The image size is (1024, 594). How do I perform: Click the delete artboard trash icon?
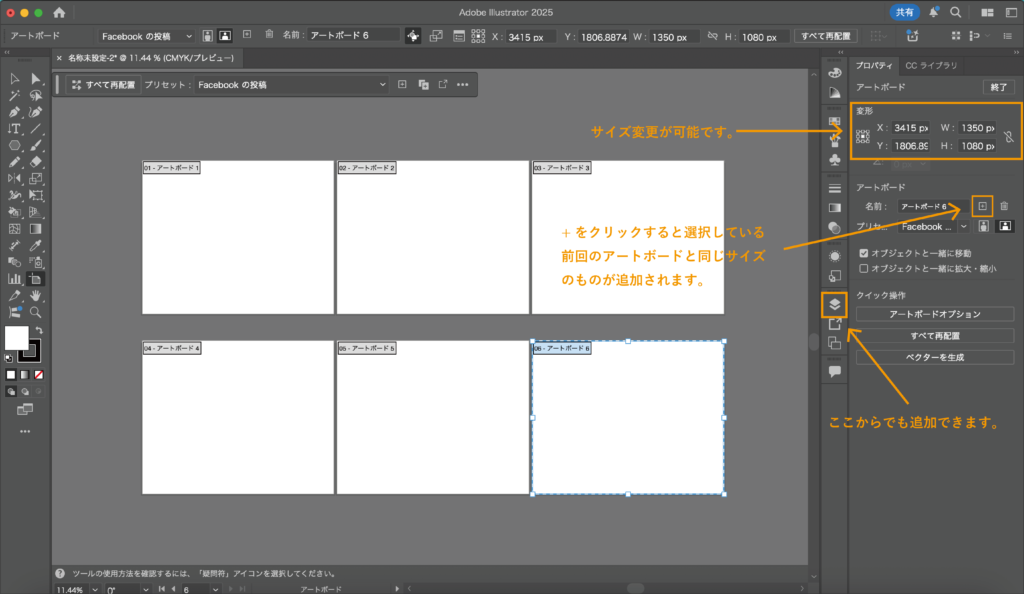(x=1004, y=205)
